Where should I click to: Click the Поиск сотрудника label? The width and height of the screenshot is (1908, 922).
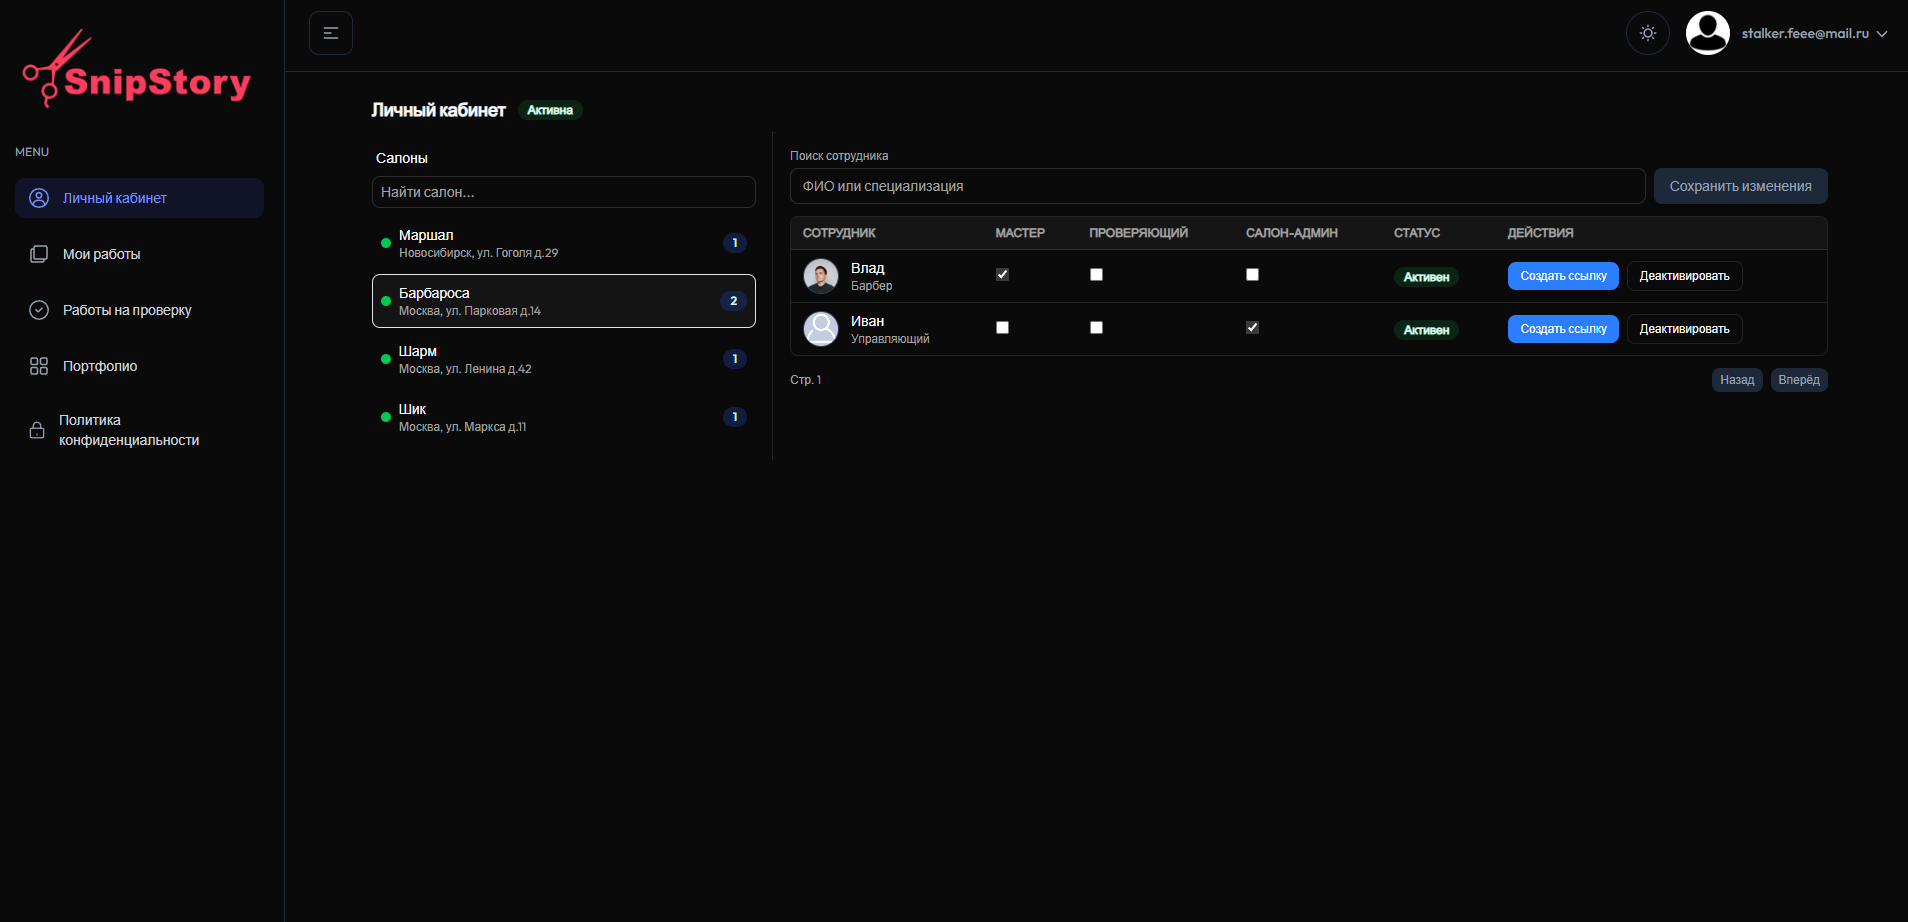click(x=839, y=156)
